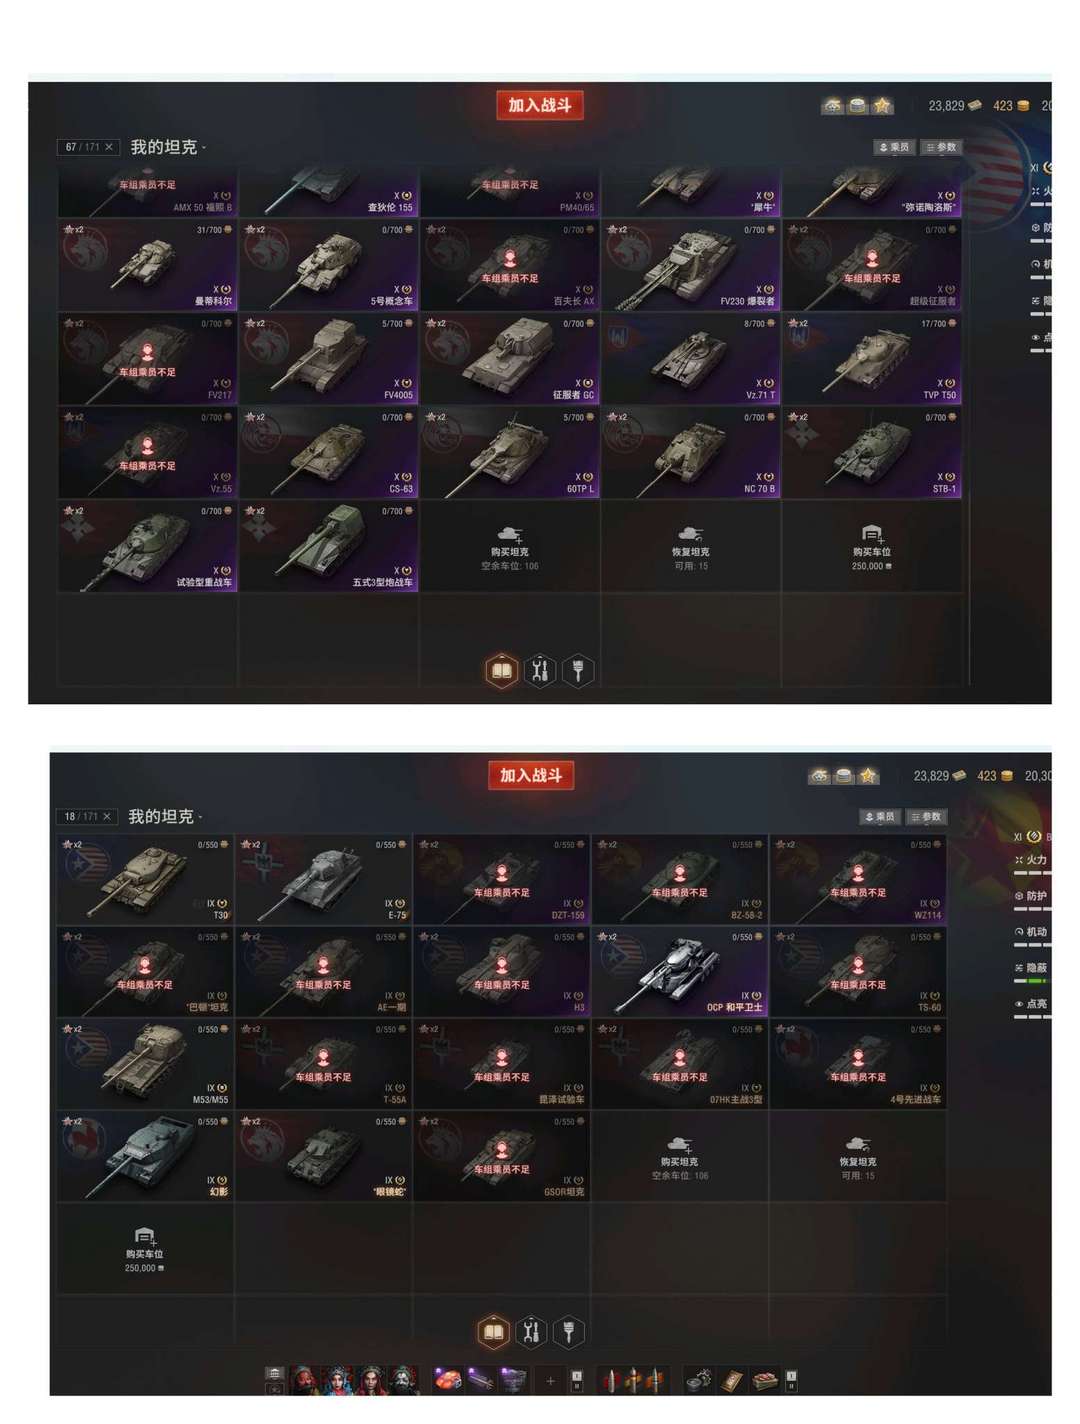Click the empty plus equipment slot
Screen dimensions: 1080x1424
550,1381
